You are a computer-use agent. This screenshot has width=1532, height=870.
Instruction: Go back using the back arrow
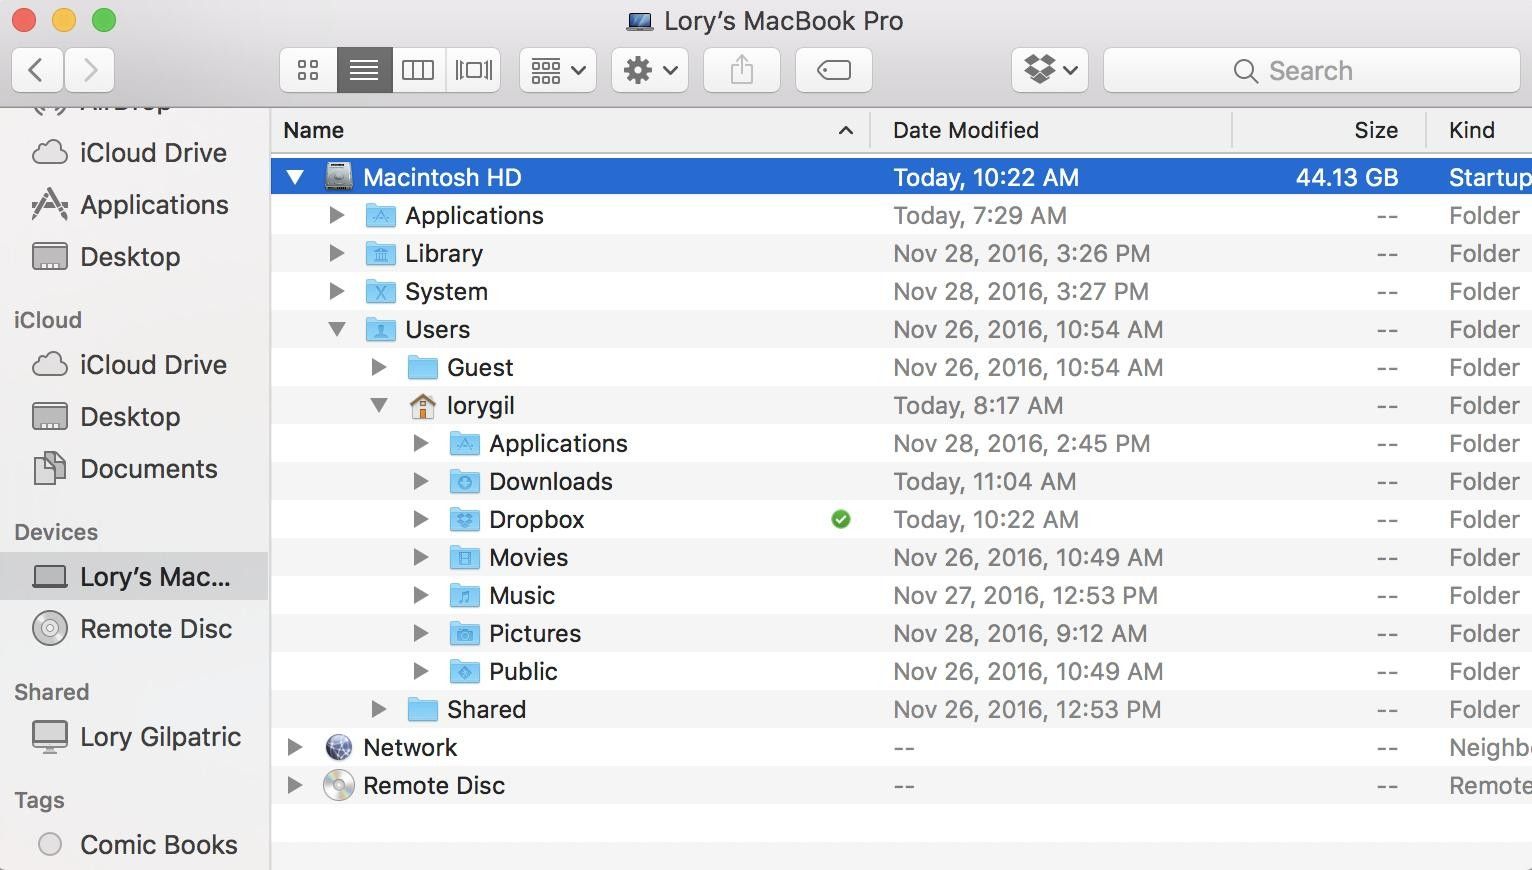pos(37,70)
